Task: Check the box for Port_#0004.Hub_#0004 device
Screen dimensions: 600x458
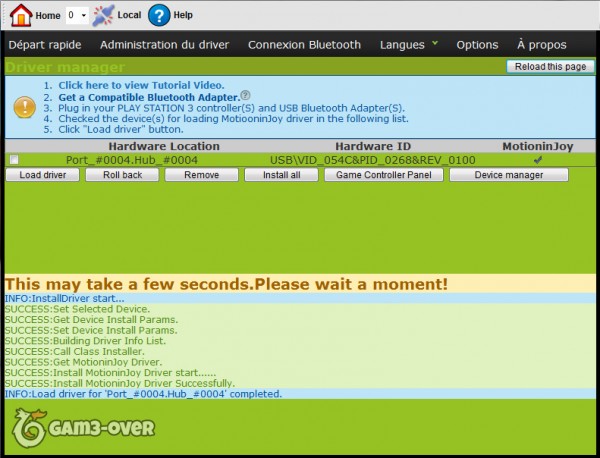Action: [x=14, y=160]
